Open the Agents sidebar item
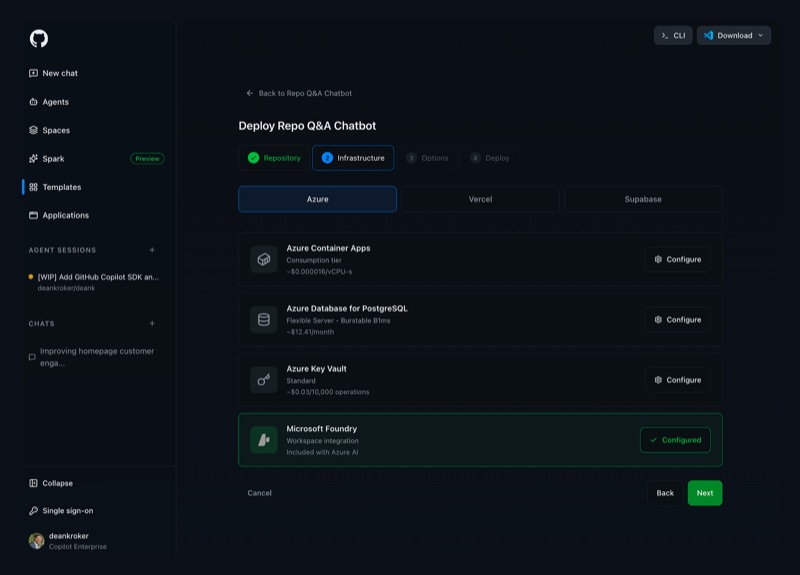 [x=55, y=102]
